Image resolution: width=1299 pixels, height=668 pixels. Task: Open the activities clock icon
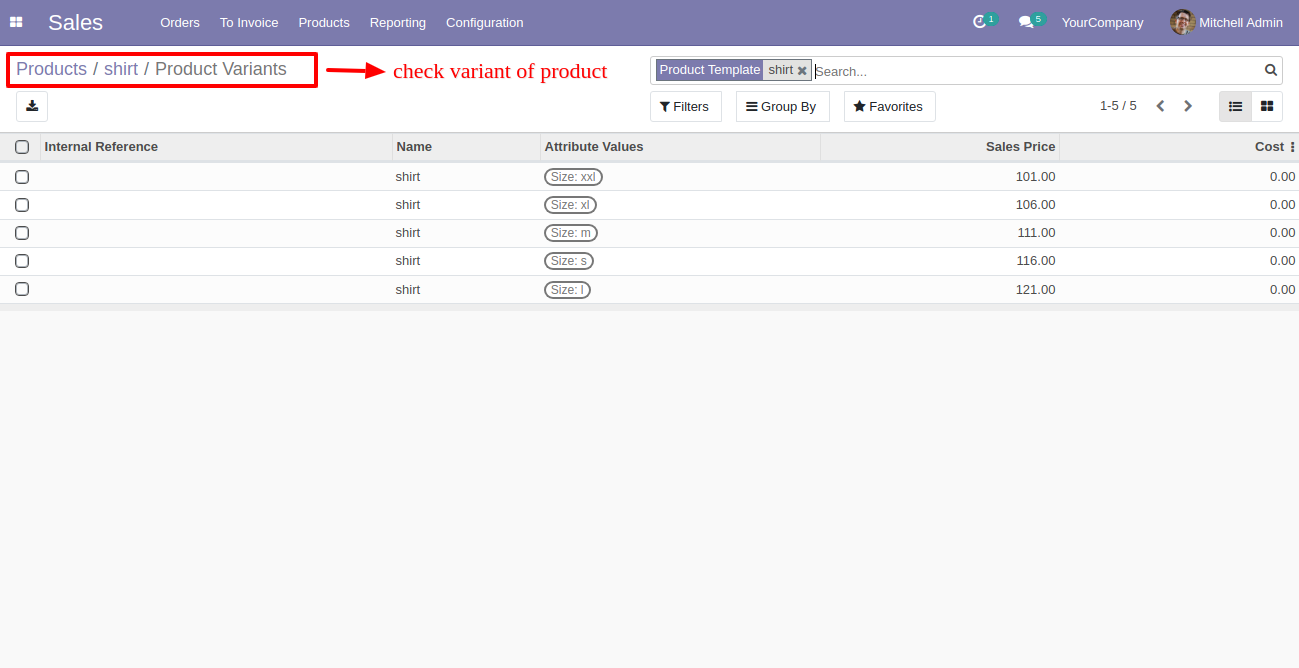pyautogui.click(x=979, y=22)
